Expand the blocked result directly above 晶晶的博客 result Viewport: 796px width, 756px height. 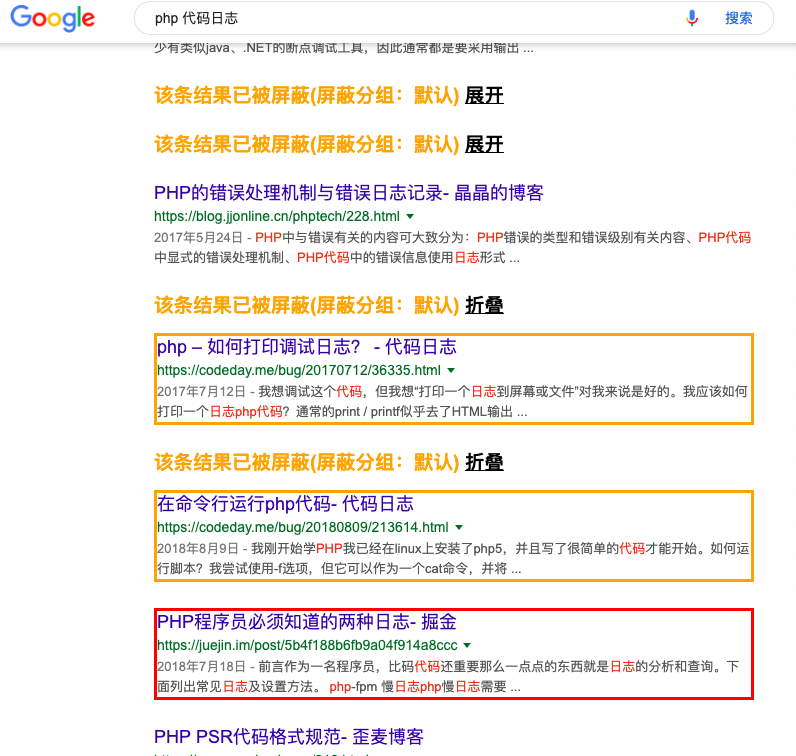coord(484,144)
